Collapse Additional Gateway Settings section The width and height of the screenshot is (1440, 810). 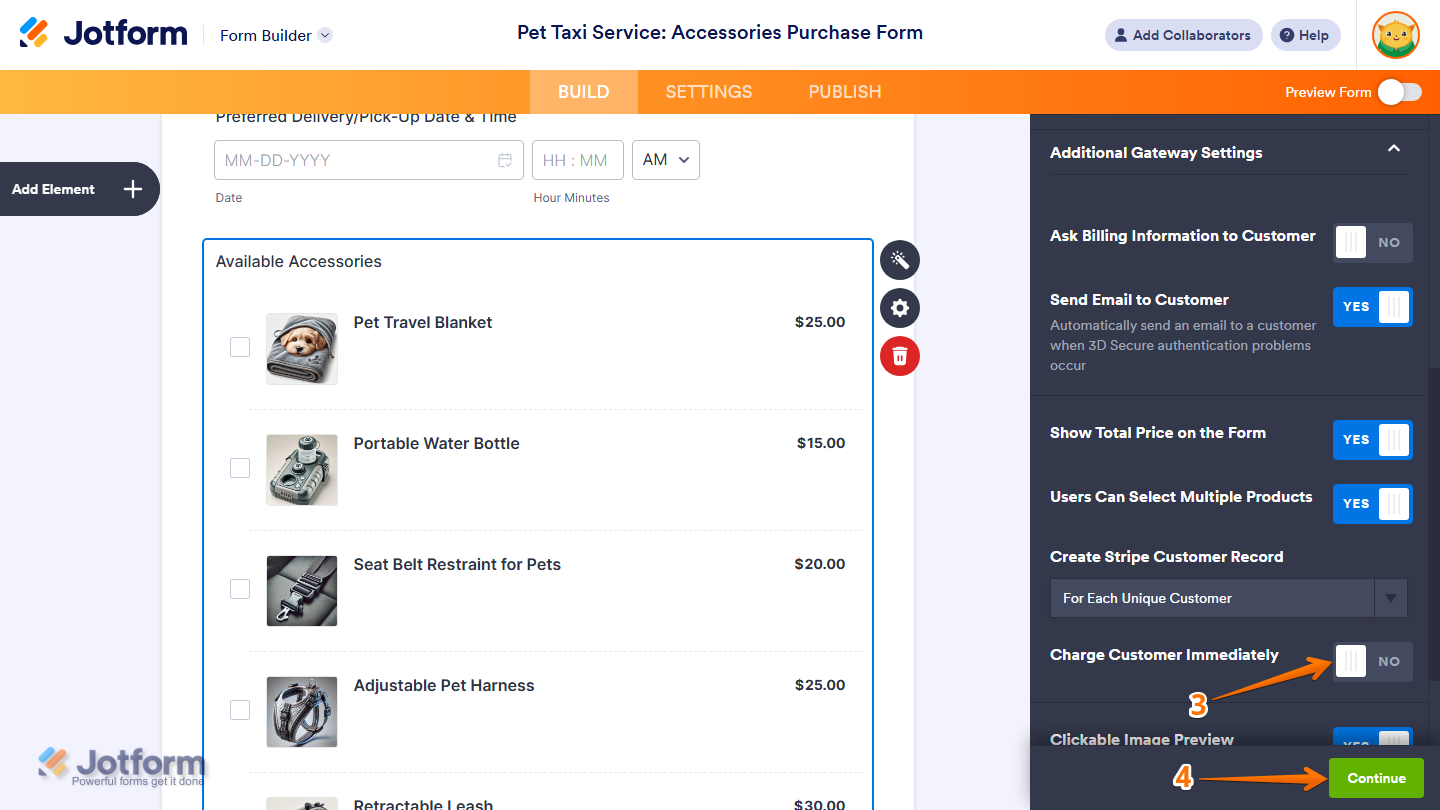tap(1393, 150)
